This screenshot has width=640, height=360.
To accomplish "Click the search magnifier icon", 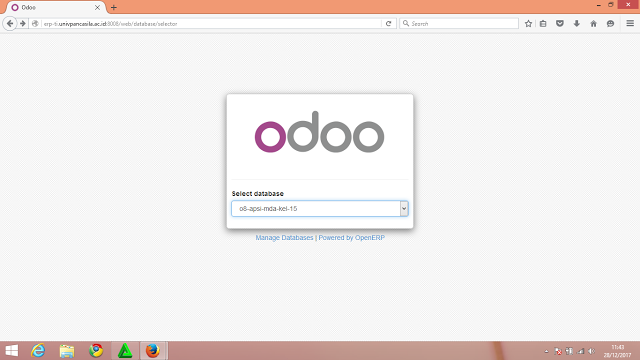I will 406,24.
